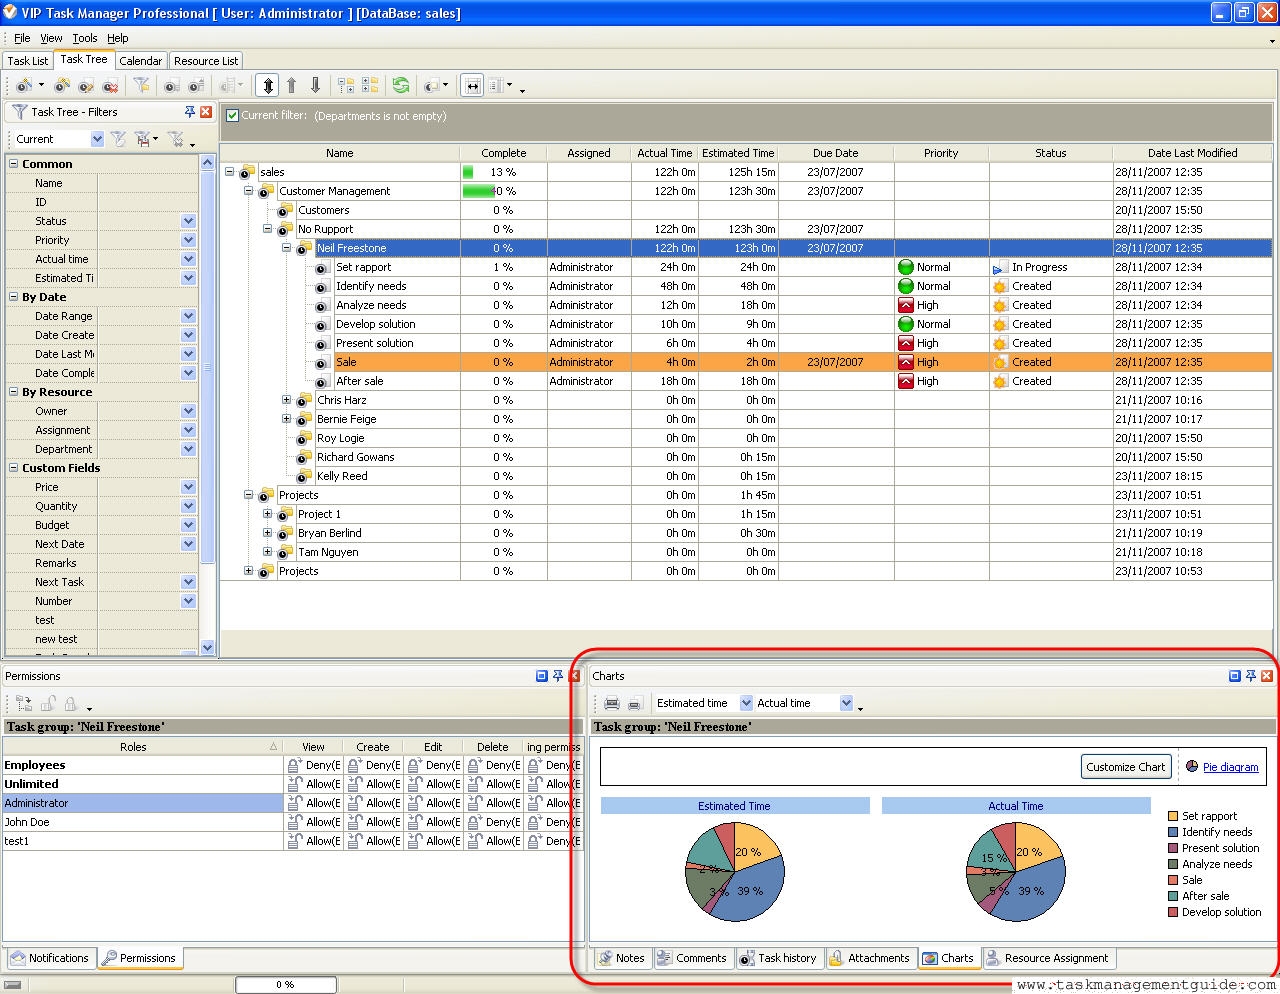Click the pie chart icon beside Pie diagram
Viewport: 1280px width, 994px height.
pos(1192,766)
